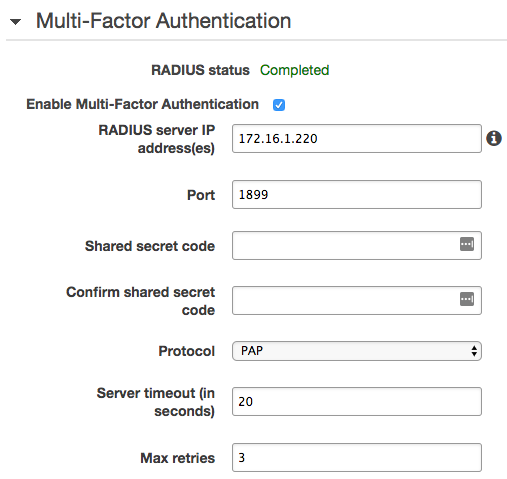Collapse the Multi-Factor Authentication section

(16, 22)
